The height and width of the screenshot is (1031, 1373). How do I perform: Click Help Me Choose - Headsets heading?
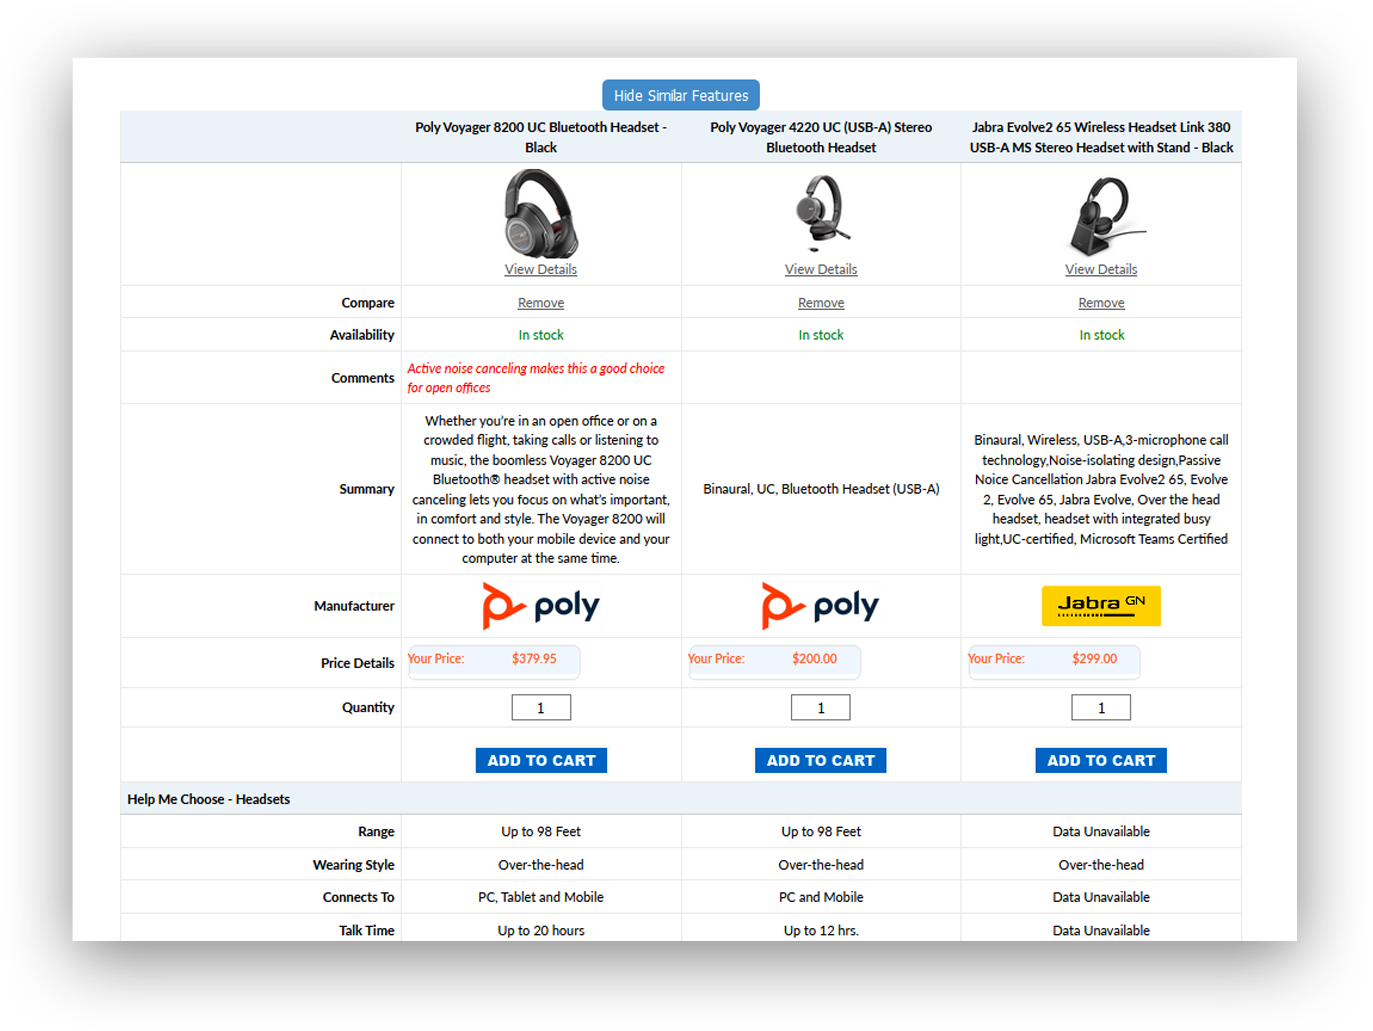(209, 799)
